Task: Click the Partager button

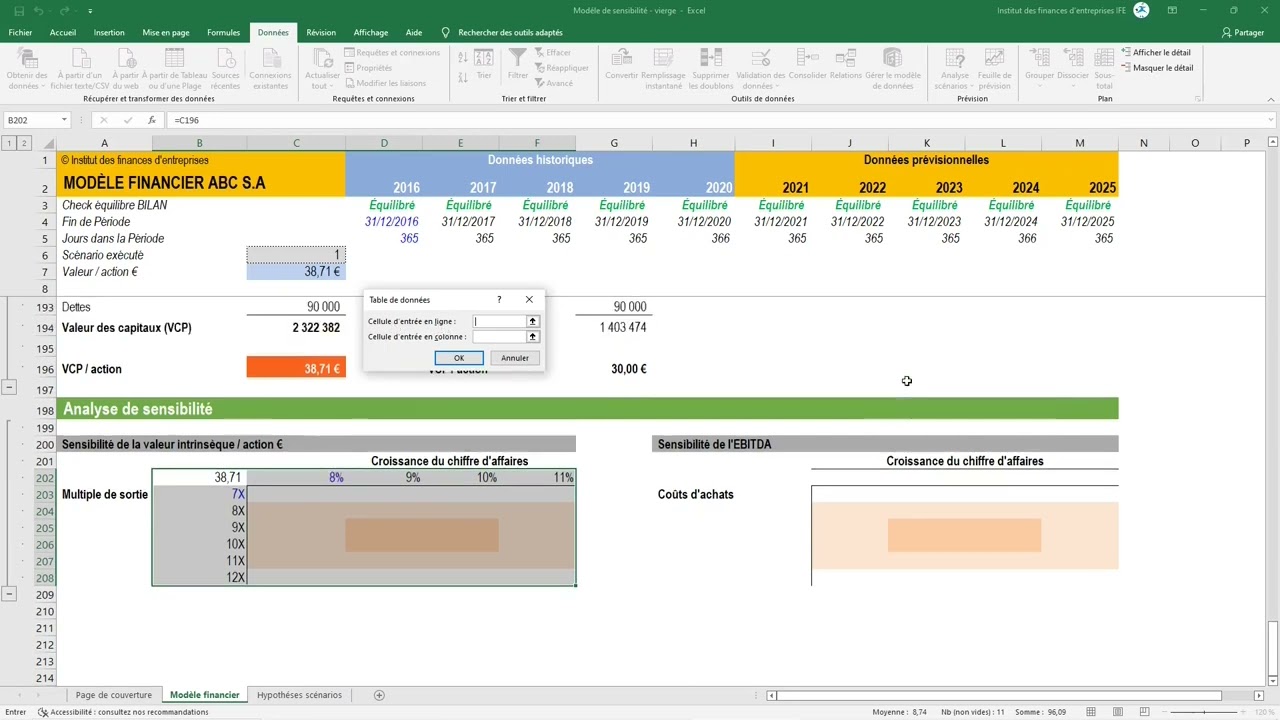Action: tap(1243, 32)
